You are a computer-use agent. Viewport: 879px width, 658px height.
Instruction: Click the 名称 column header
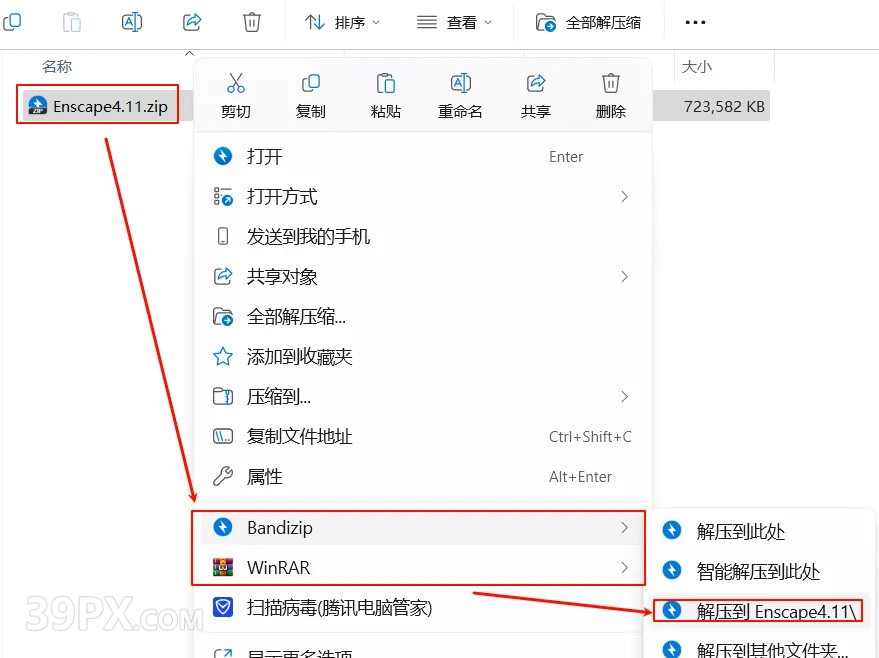pyautogui.click(x=57, y=67)
